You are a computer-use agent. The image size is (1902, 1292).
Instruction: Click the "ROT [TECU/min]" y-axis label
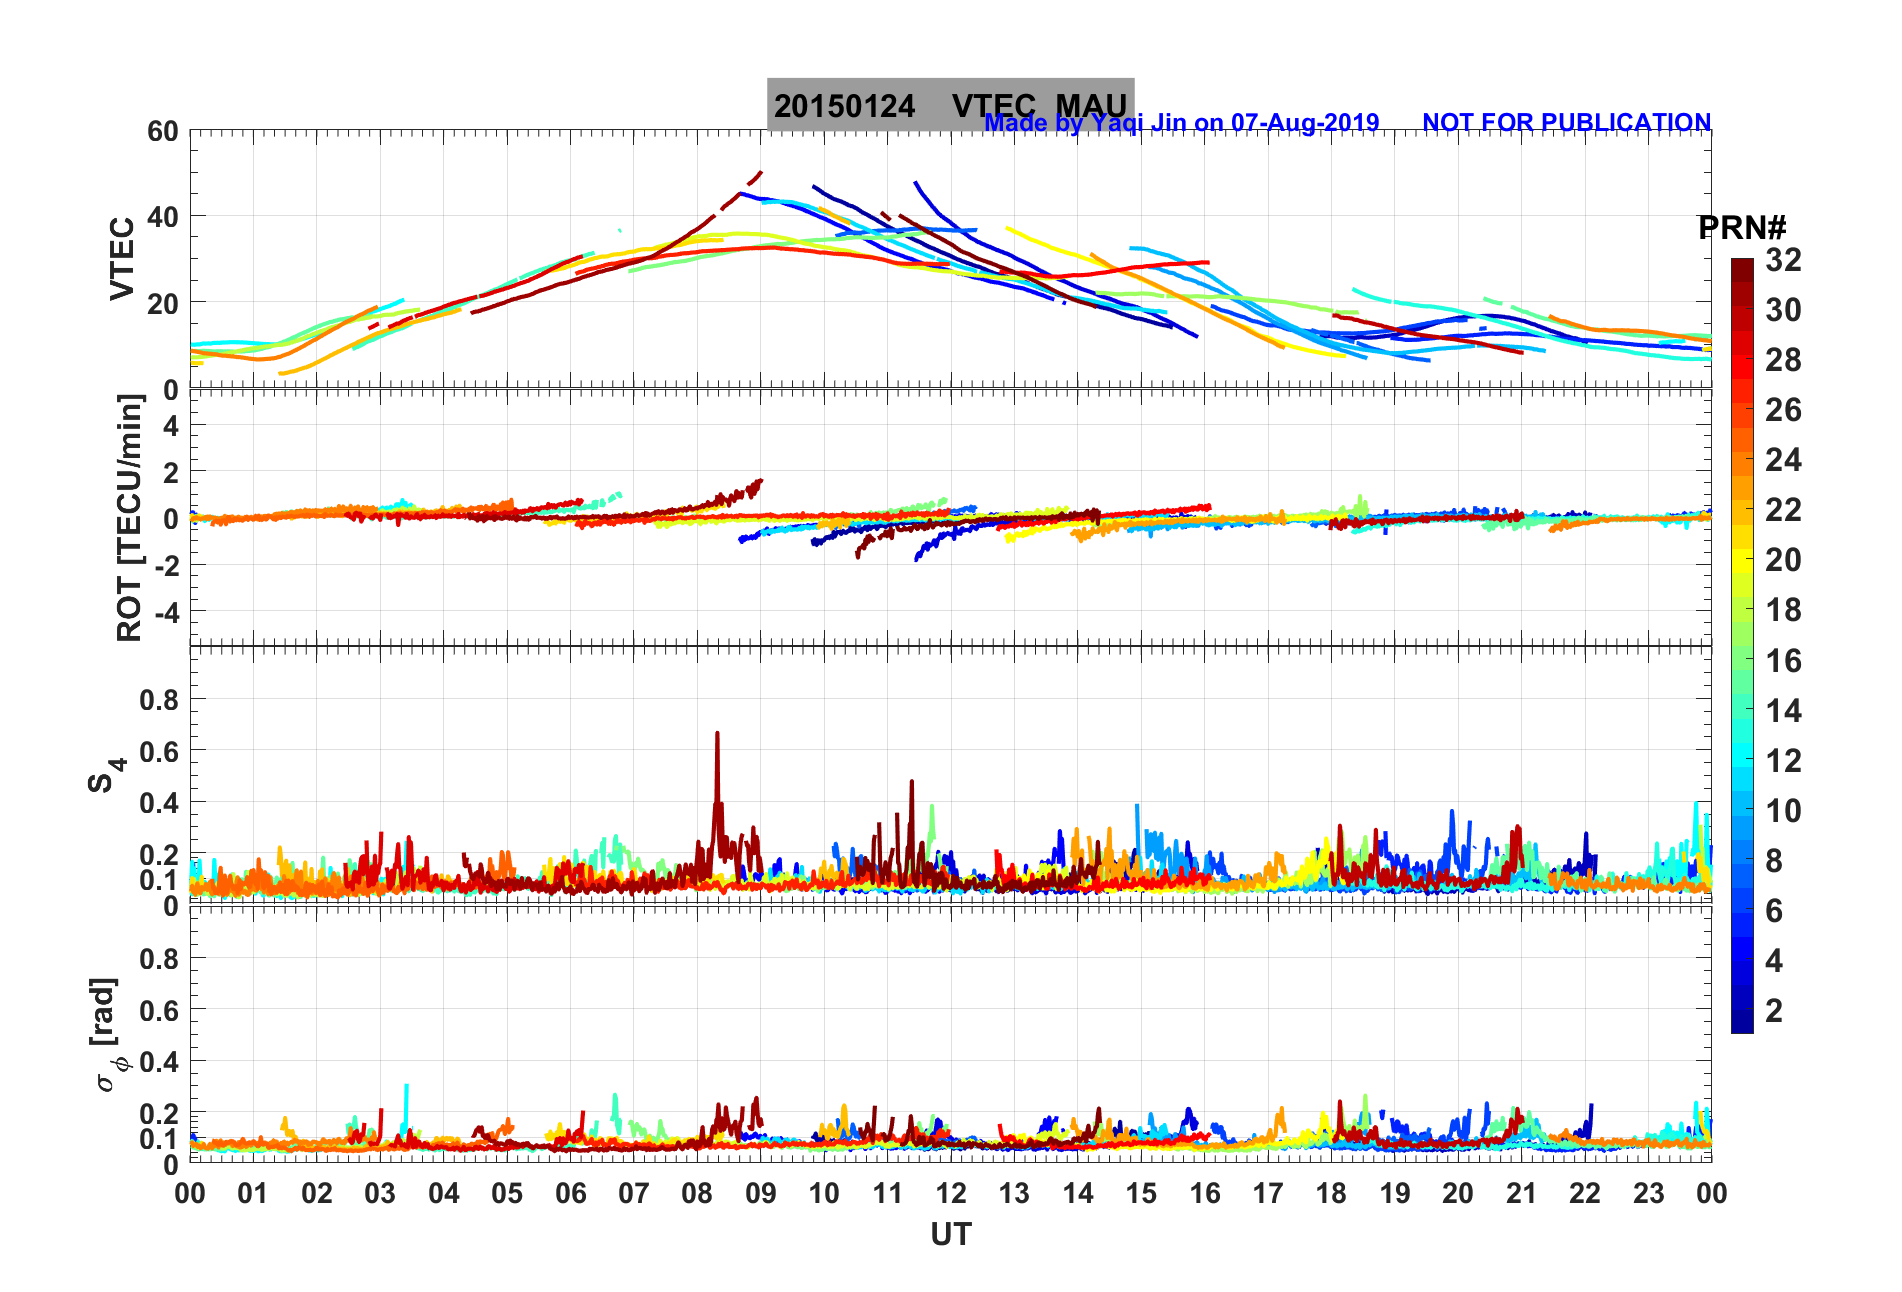130,517
